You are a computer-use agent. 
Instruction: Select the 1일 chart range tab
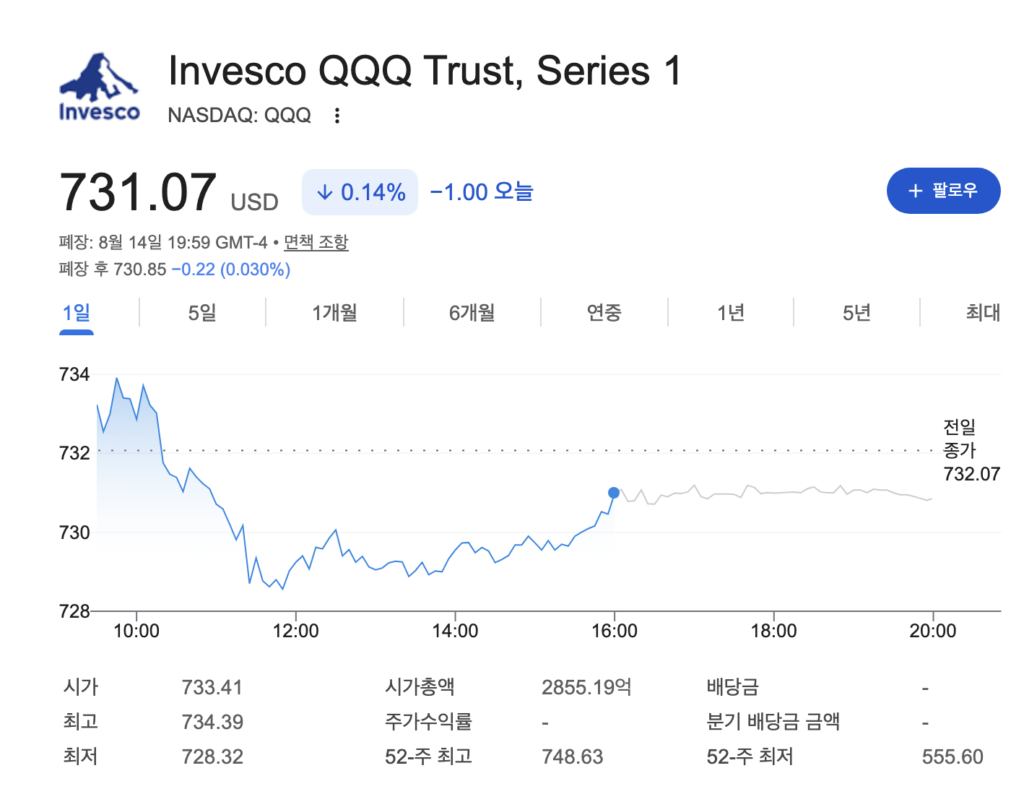pyautogui.click(x=76, y=313)
